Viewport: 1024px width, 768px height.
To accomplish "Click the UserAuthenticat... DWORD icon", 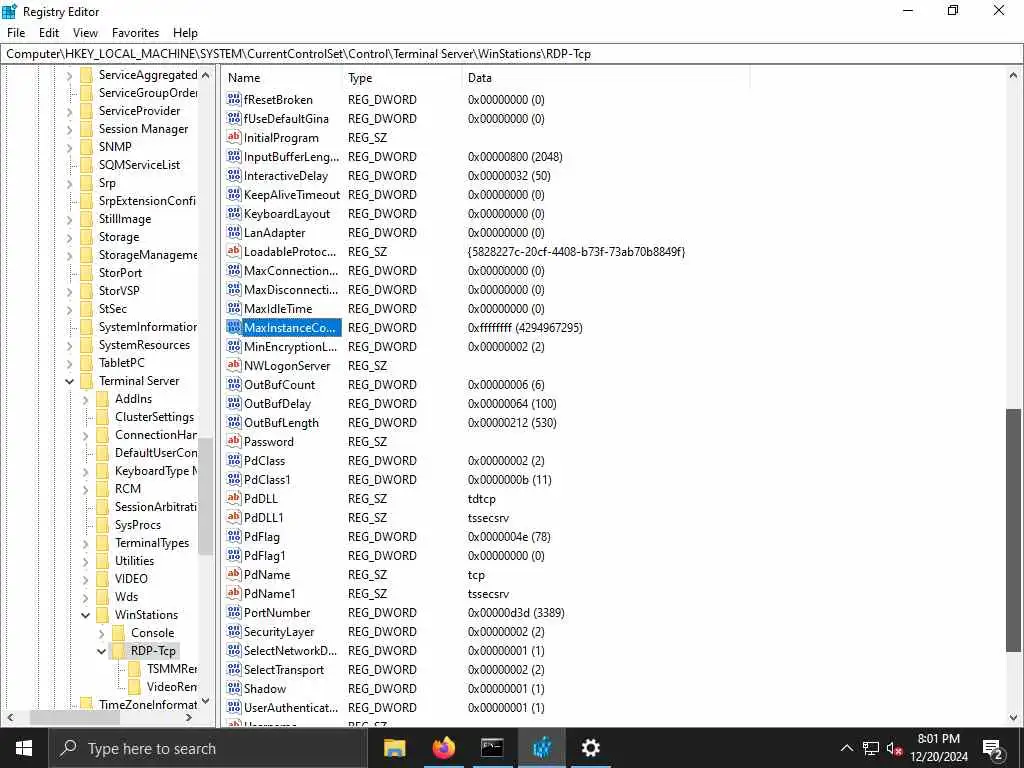I will click(x=234, y=707).
